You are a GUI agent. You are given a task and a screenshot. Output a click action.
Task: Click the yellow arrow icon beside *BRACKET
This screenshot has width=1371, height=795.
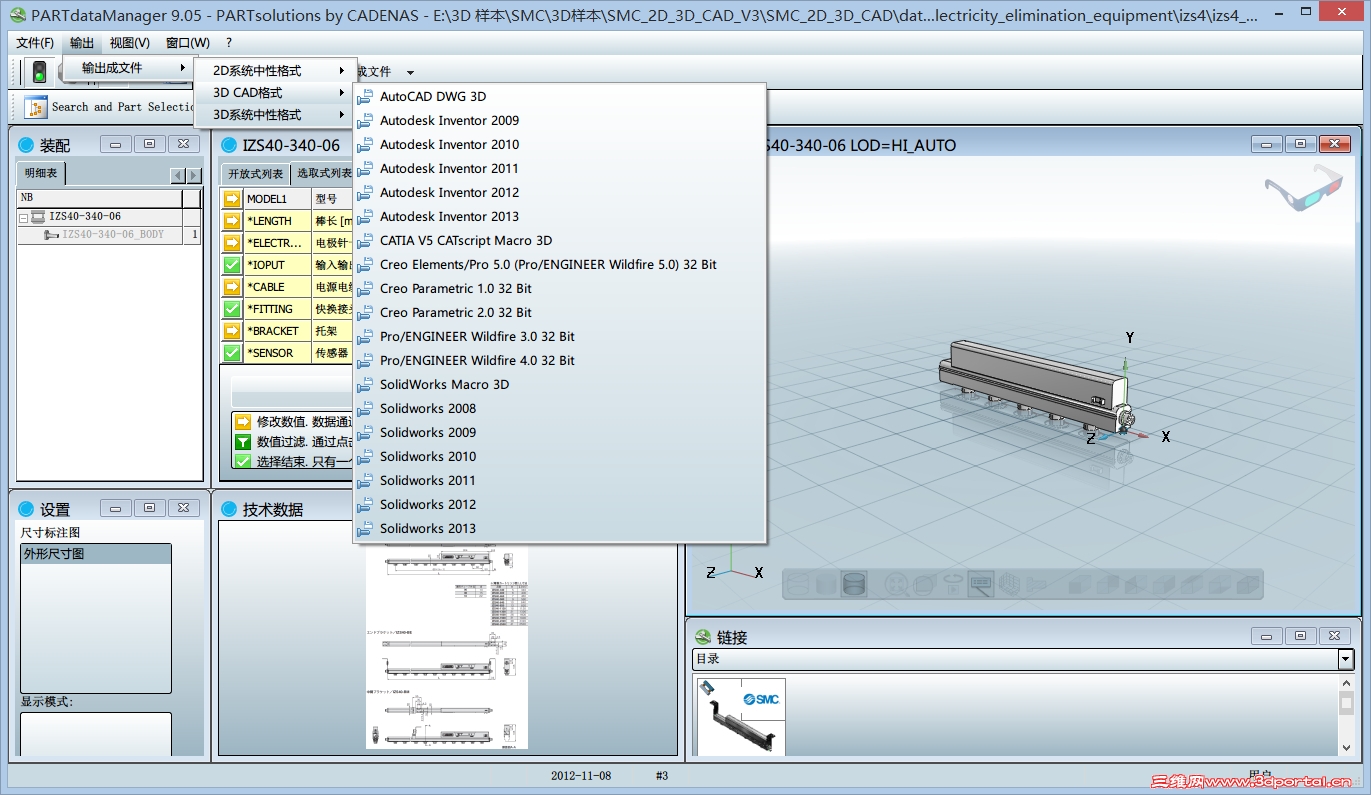232,331
